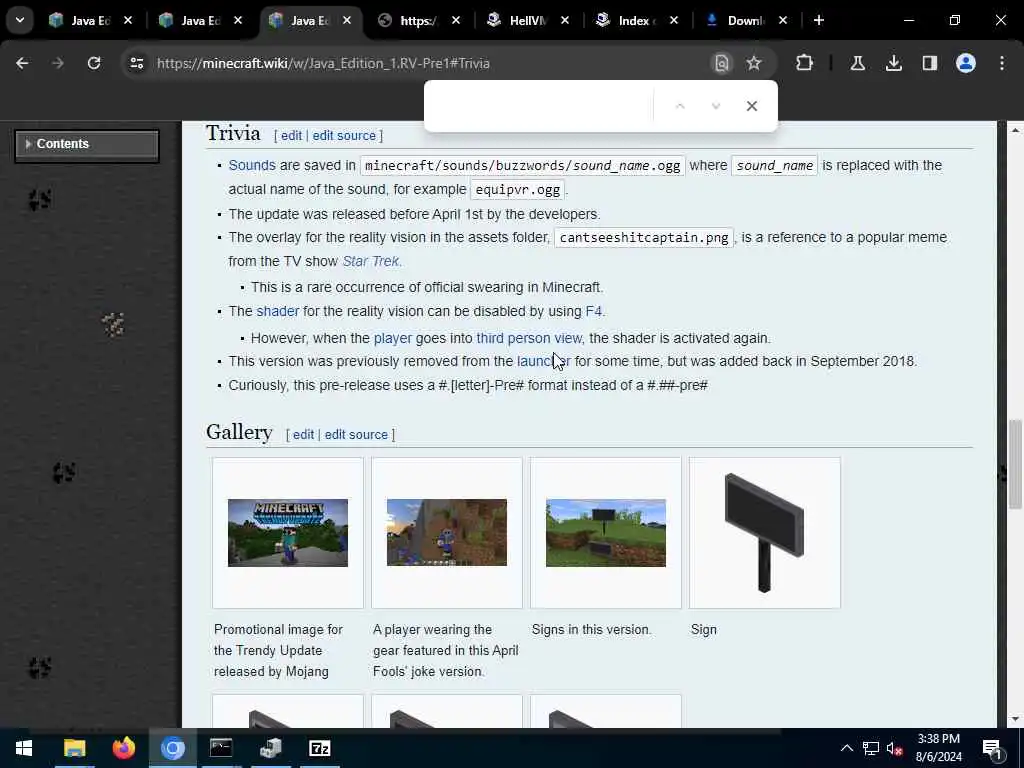Open the tab search dropdown arrow
Viewport: 1024px width, 768px height.
click(x=20, y=20)
